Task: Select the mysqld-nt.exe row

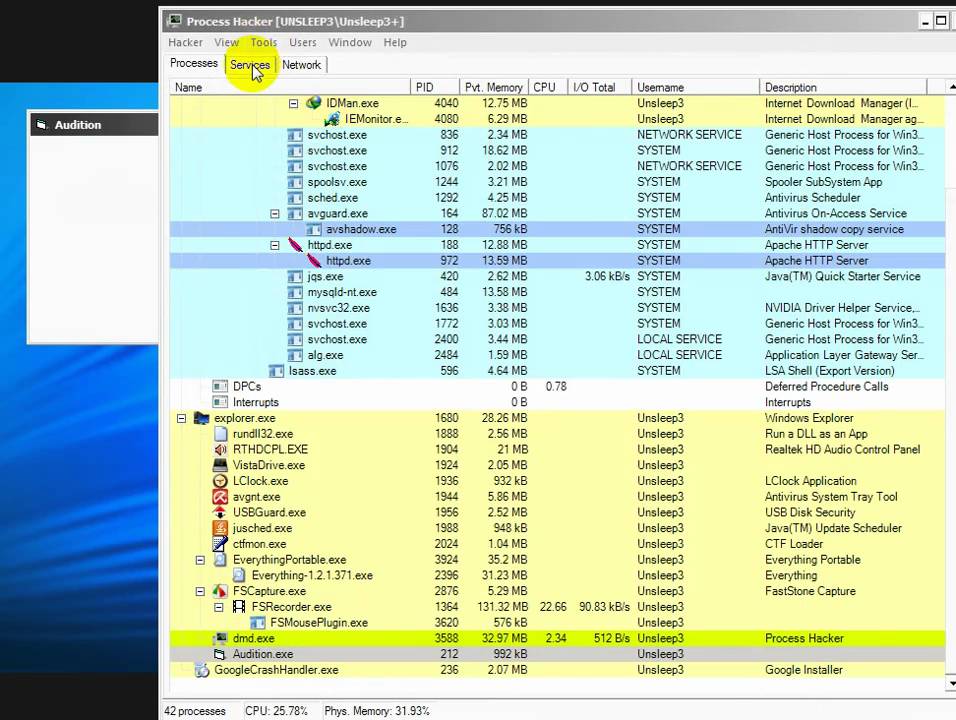Action: pyautogui.click(x=557, y=292)
